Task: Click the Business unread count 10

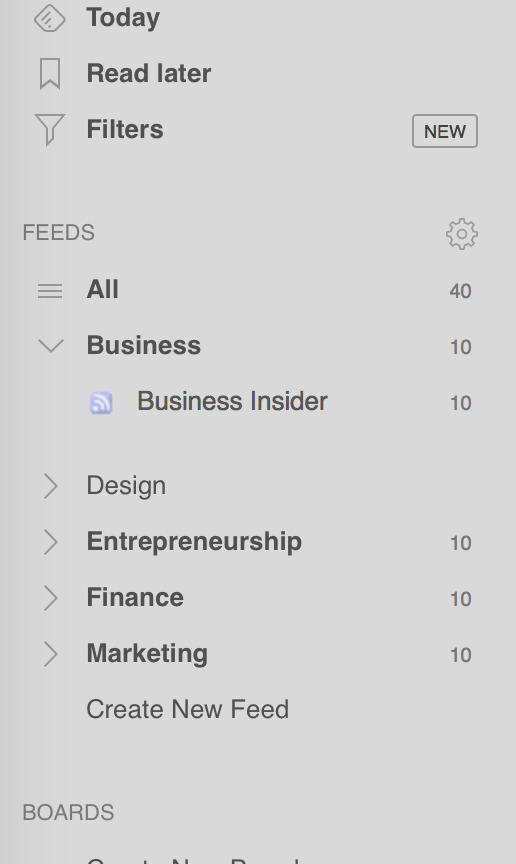Action: tap(460, 347)
